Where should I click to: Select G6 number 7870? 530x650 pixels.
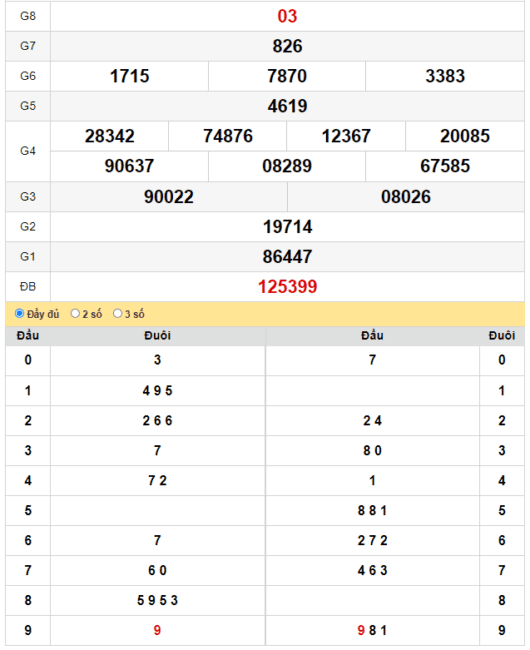click(x=287, y=76)
